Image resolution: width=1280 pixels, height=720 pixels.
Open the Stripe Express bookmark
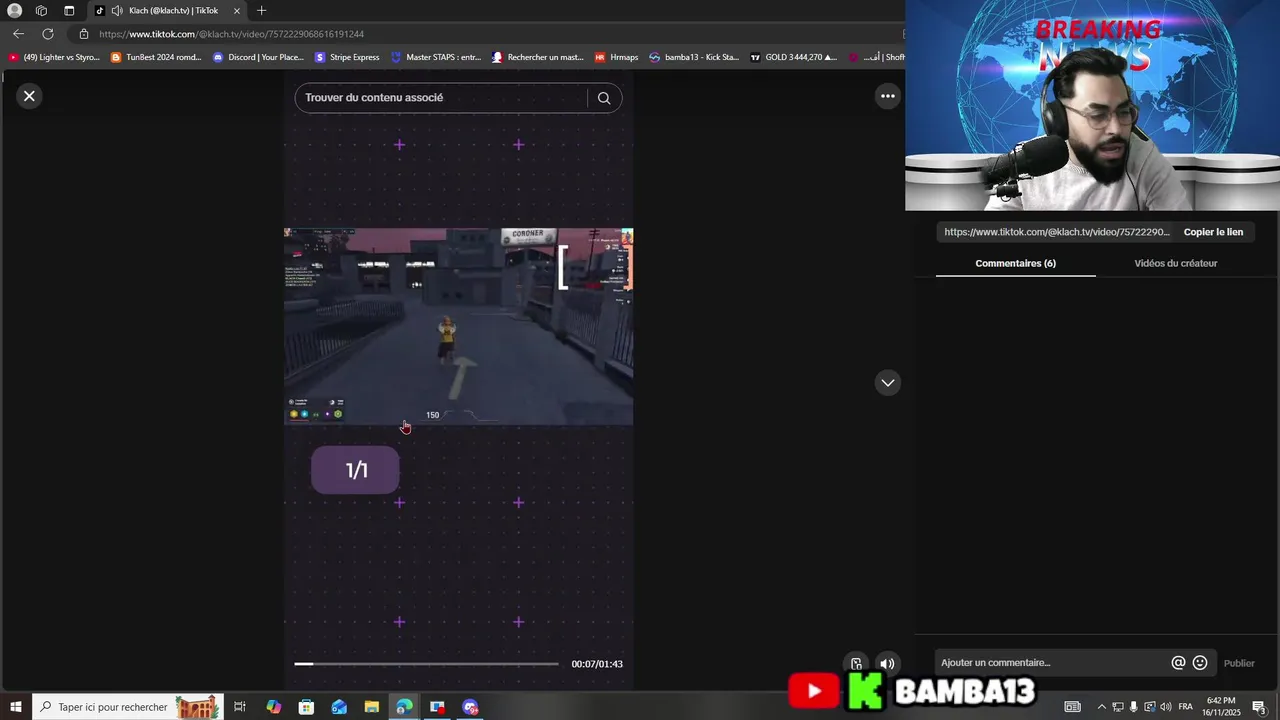pyautogui.click(x=347, y=57)
